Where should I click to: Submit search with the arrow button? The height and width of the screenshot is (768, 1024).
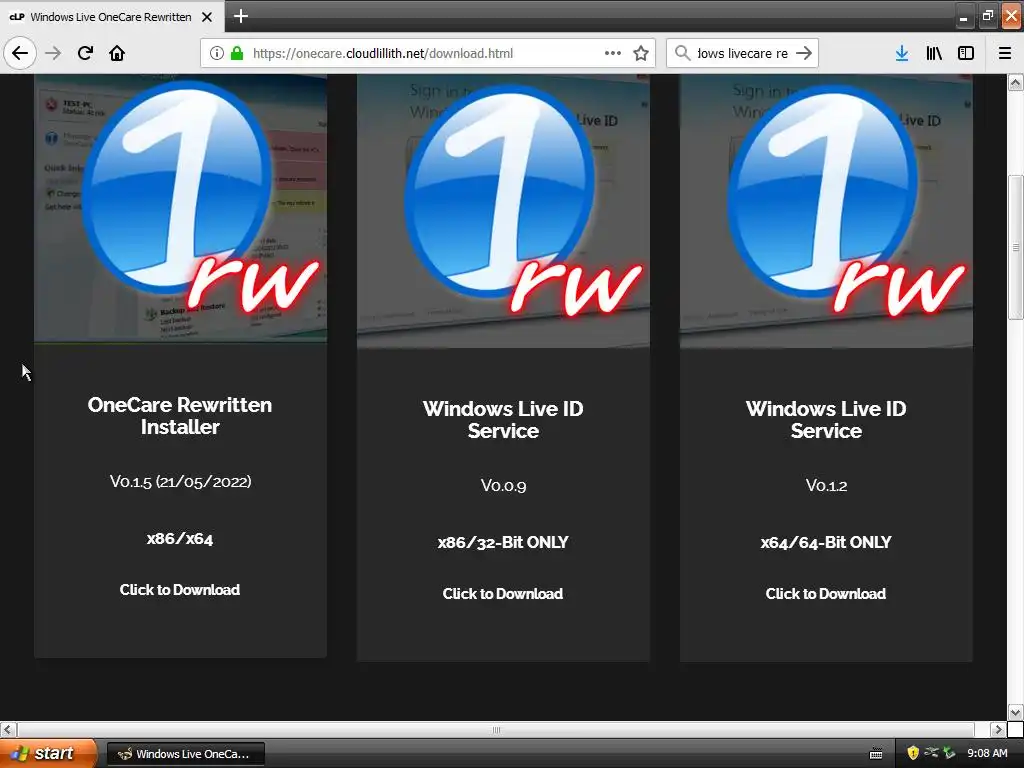[x=804, y=53]
